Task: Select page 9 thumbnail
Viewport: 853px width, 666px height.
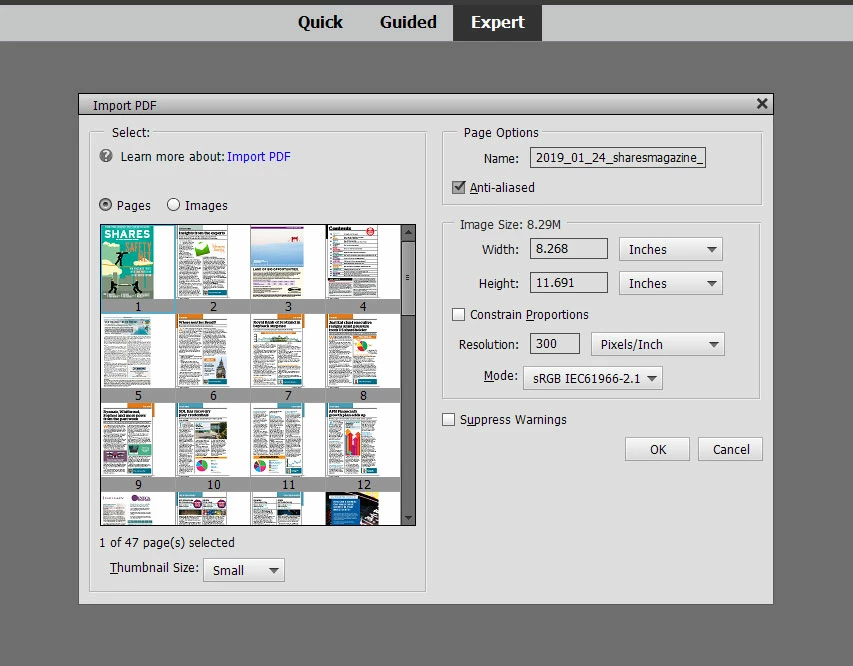Action: tap(138, 447)
